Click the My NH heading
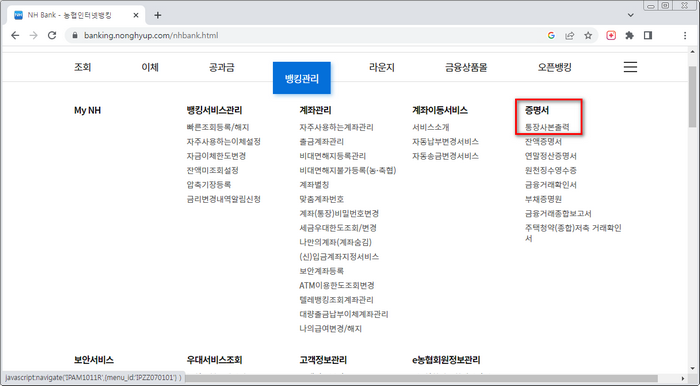 pos(88,110)
